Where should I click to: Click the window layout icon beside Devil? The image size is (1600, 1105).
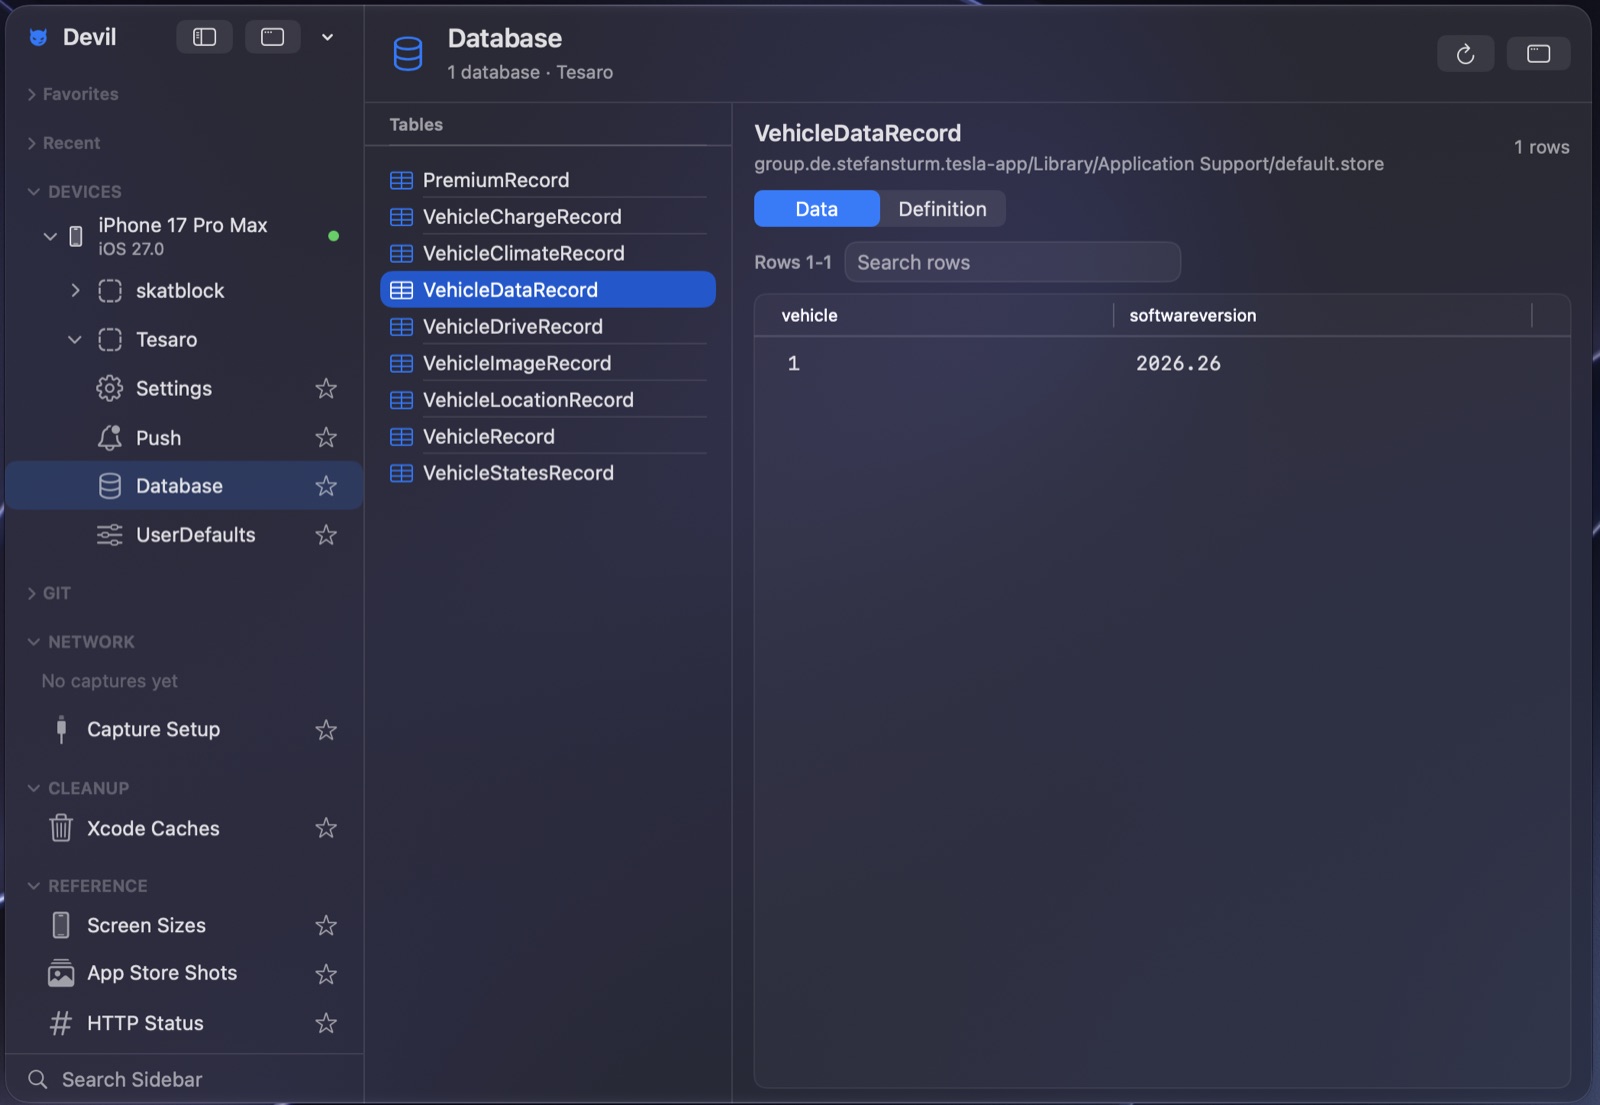272,37
